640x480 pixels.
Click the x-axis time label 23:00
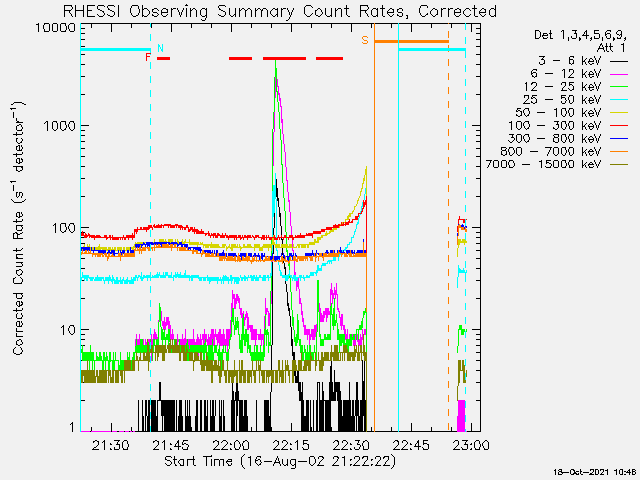(471, 445)
